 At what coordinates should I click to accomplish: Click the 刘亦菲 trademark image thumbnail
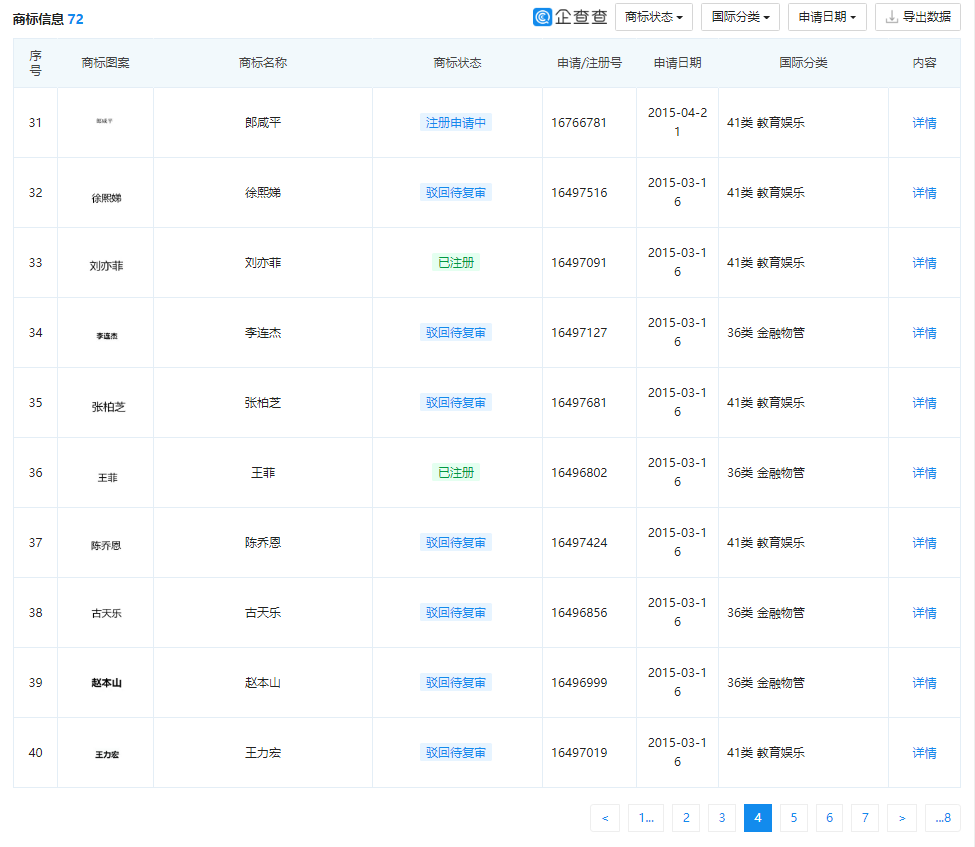click(x=106, y=266)
